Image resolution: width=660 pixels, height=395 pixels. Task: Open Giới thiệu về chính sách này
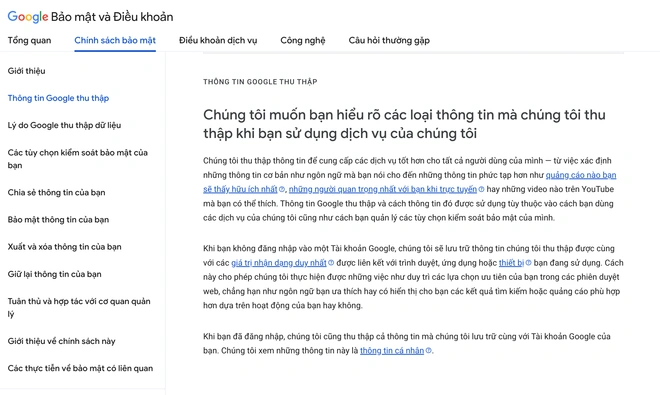point(61,341)
